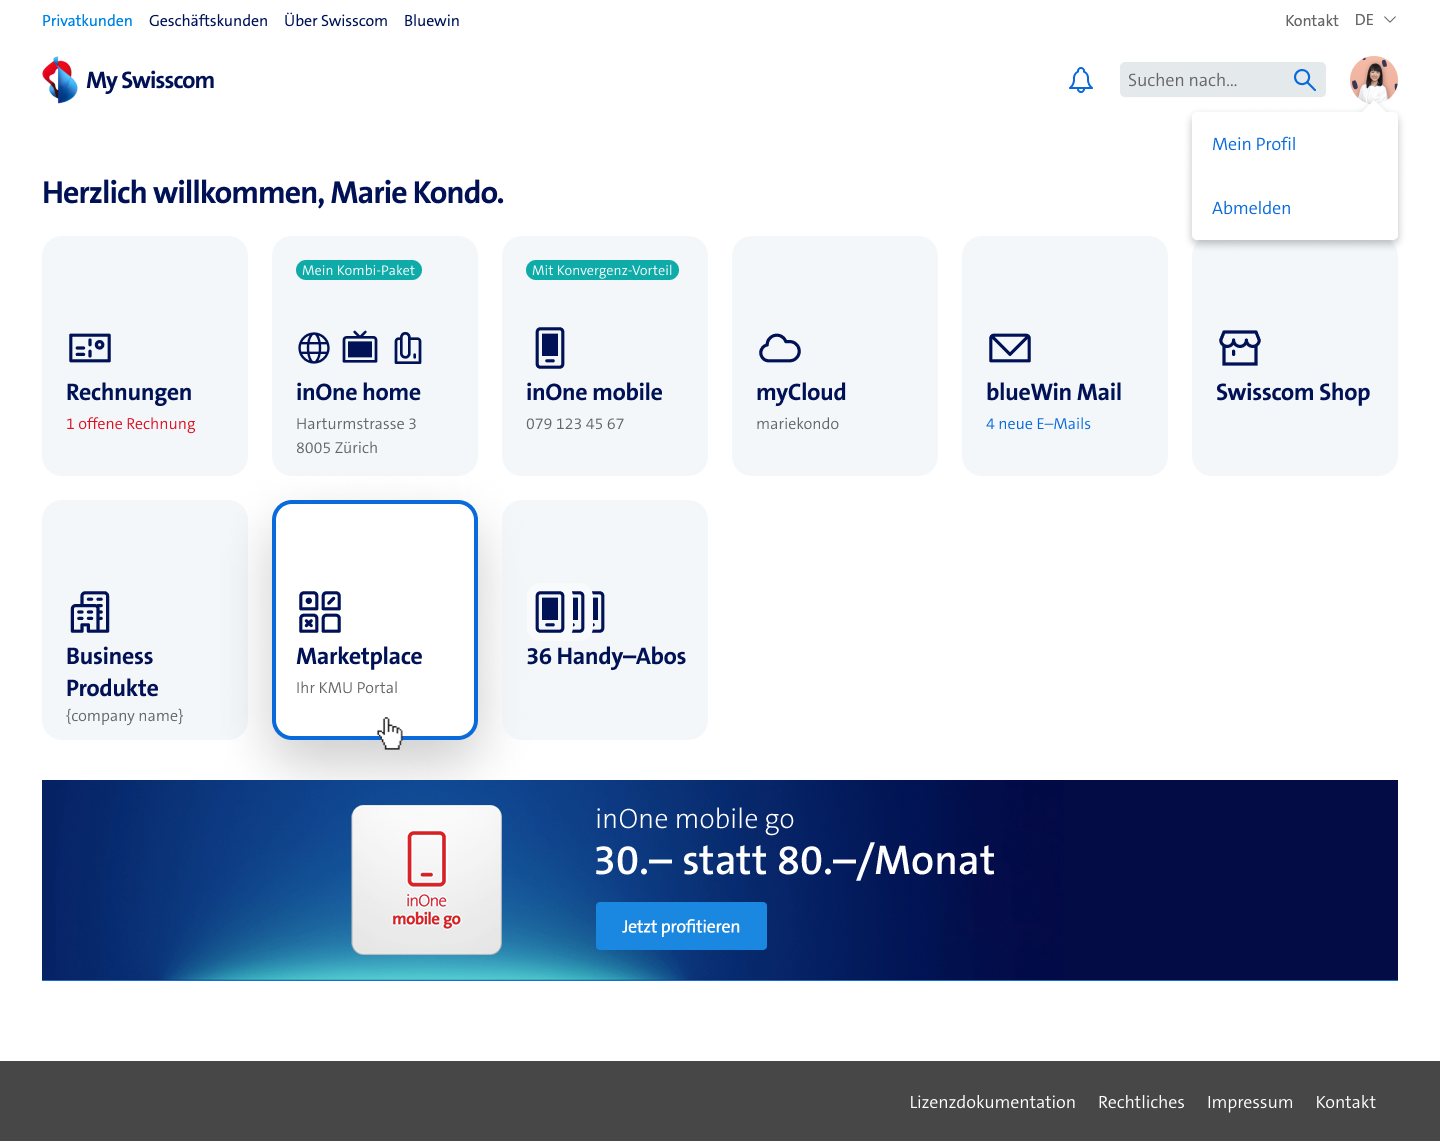This screenshot has height=1141, width=1440.
Task: Open the Swisscom Shop card title
Action: [x=1293, y=392]
